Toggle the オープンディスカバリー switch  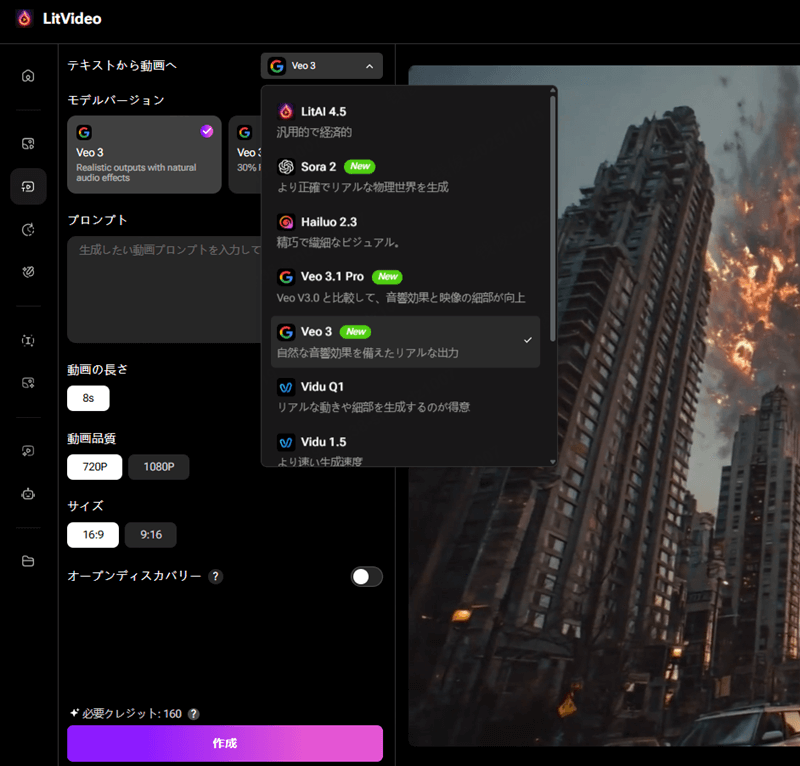(366, 577)
